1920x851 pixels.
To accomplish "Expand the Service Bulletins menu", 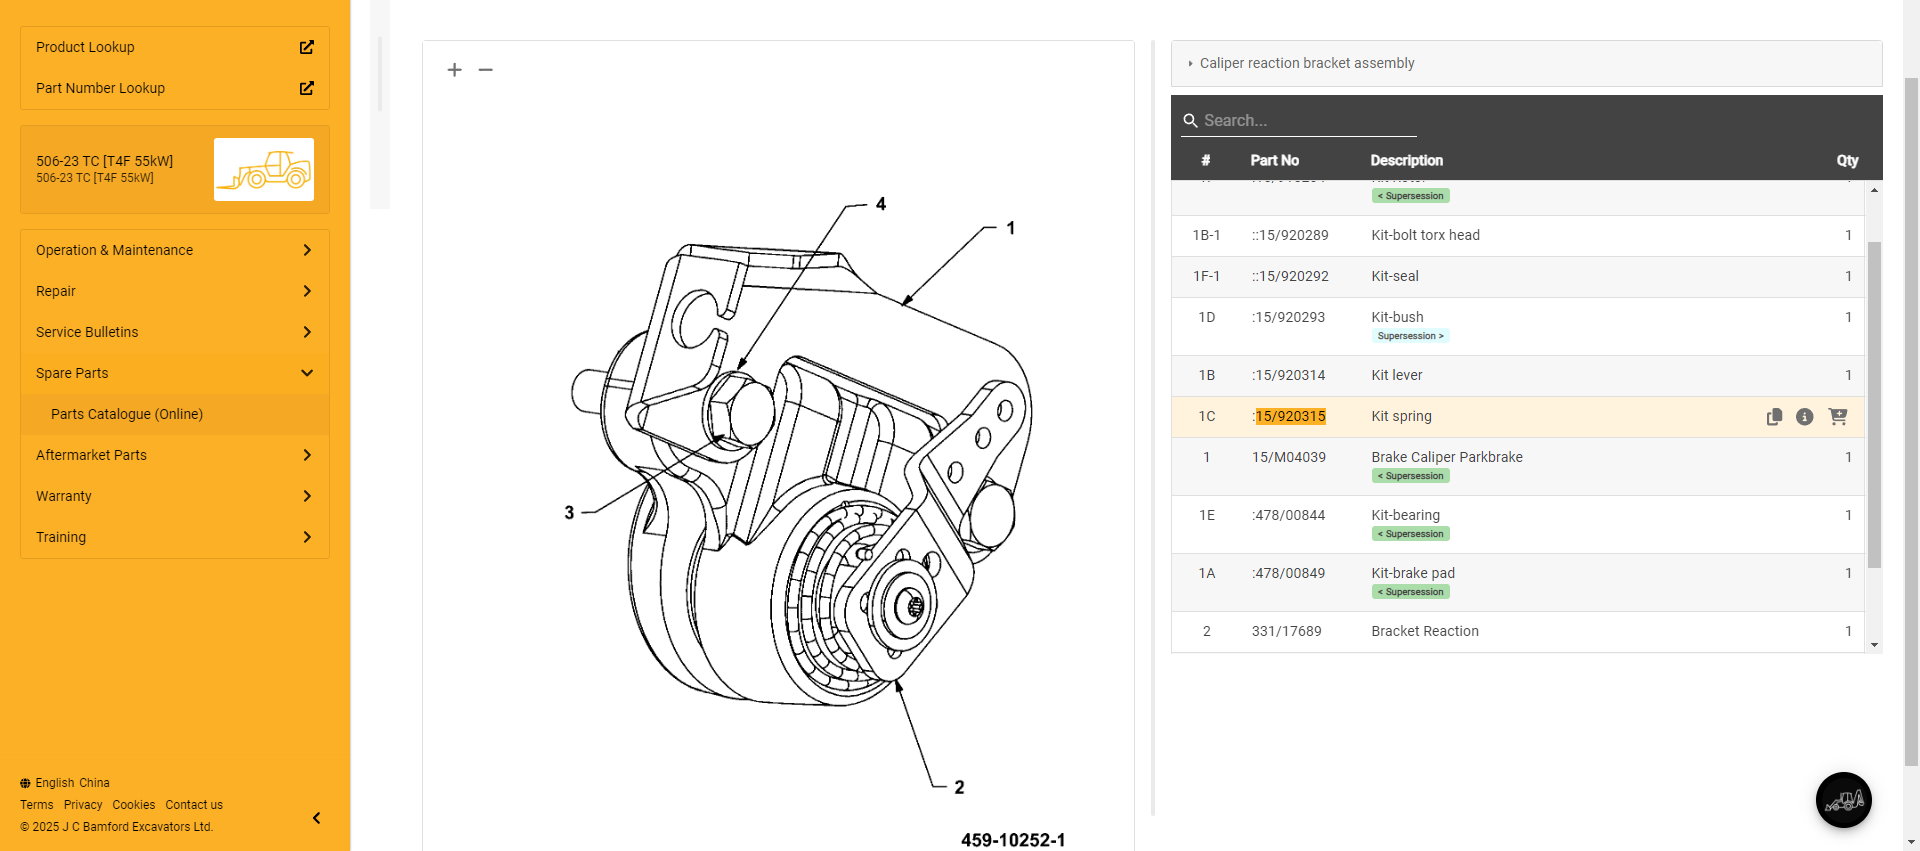I will click(x=175, y=332).
